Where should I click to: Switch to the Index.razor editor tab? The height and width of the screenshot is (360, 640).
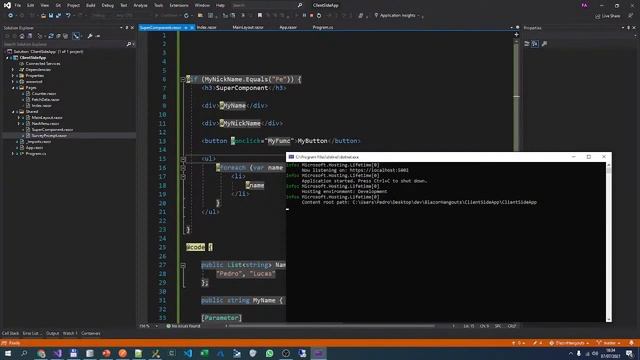(207, 27)
